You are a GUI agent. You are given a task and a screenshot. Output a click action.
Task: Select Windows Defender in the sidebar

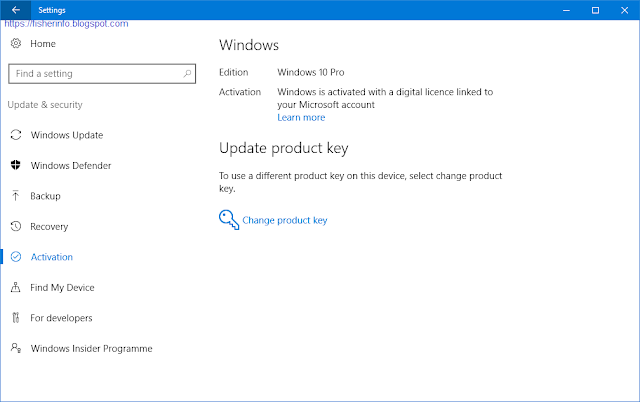point(71,165)
